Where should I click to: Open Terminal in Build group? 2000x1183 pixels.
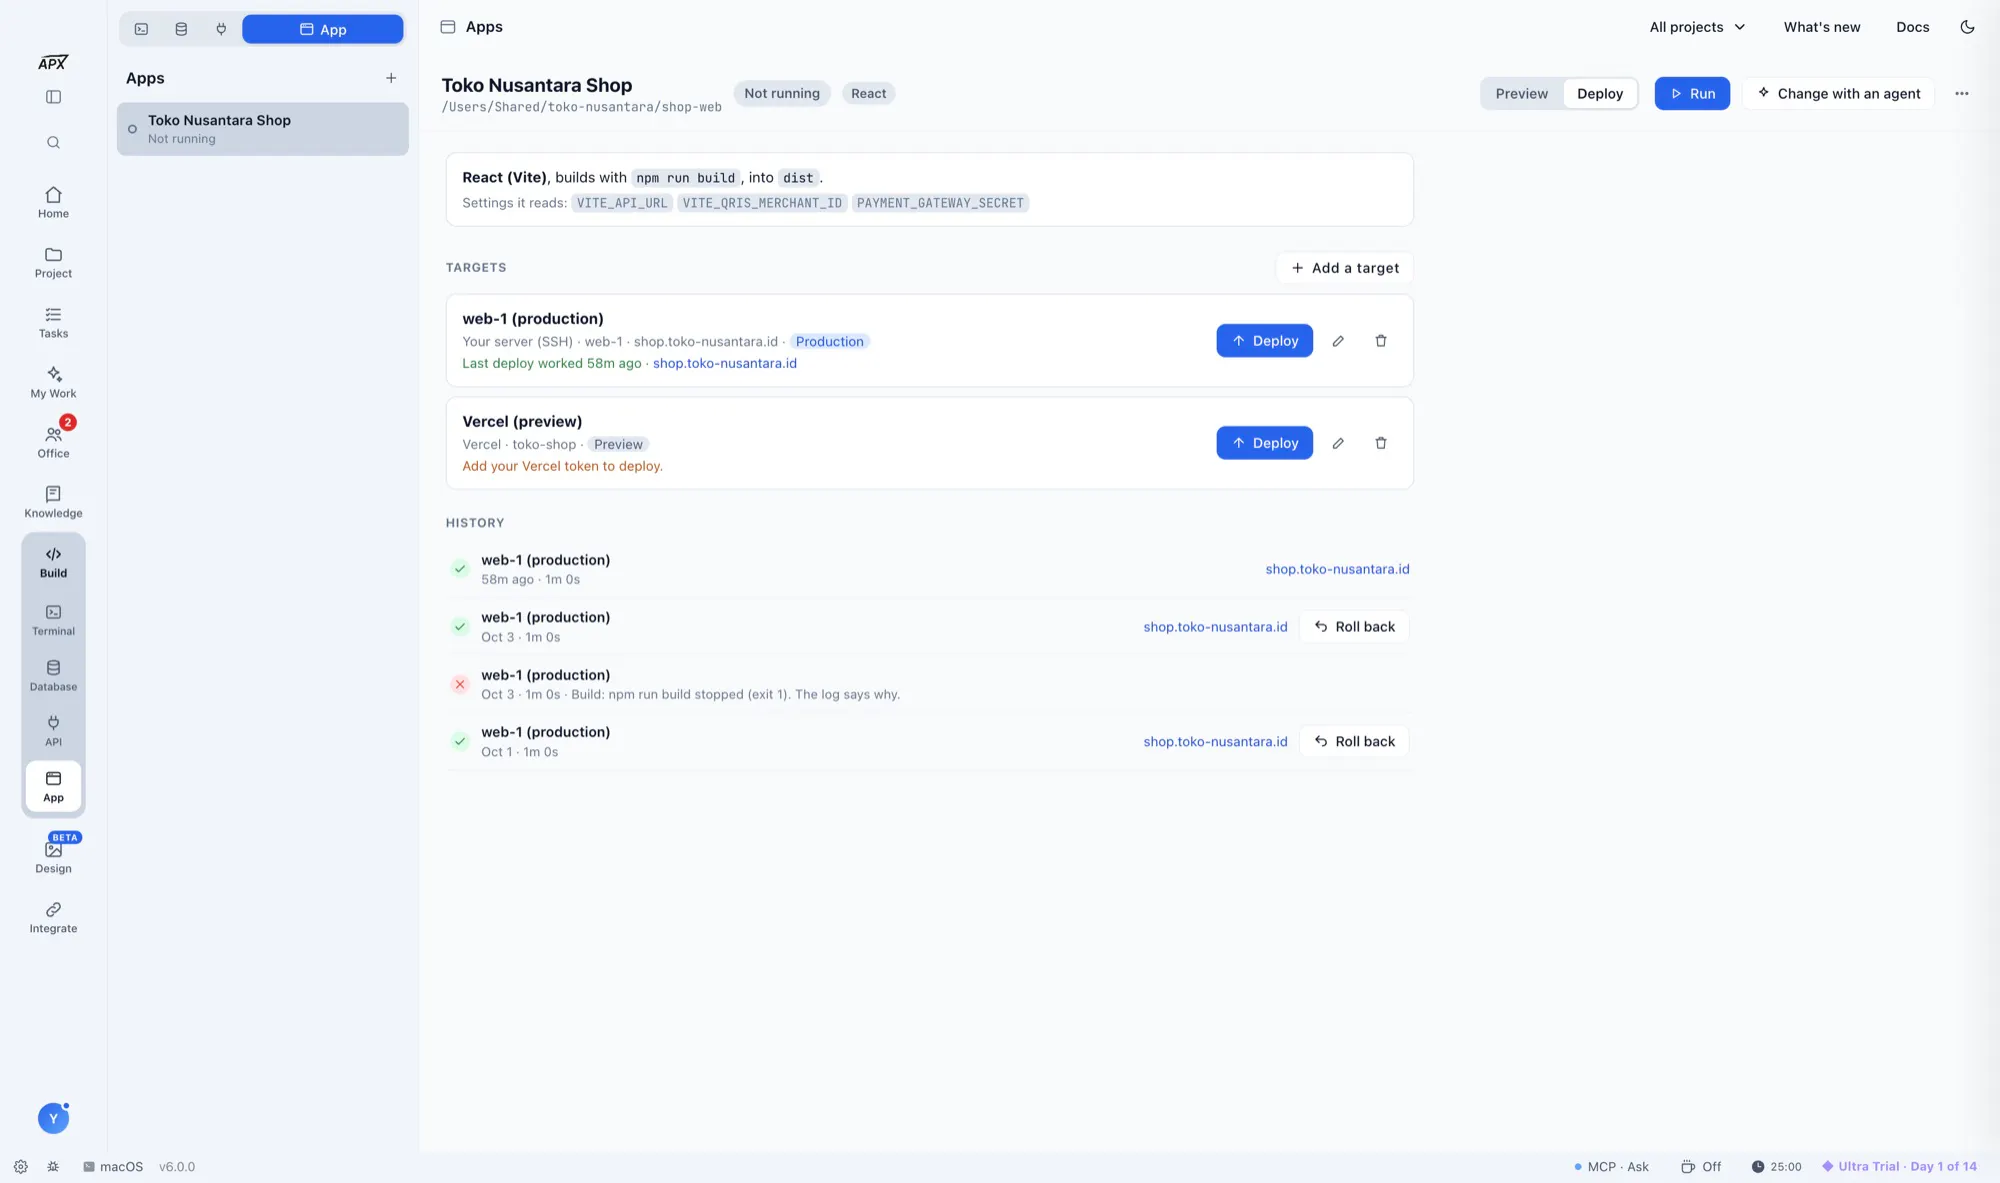point(53,620)
